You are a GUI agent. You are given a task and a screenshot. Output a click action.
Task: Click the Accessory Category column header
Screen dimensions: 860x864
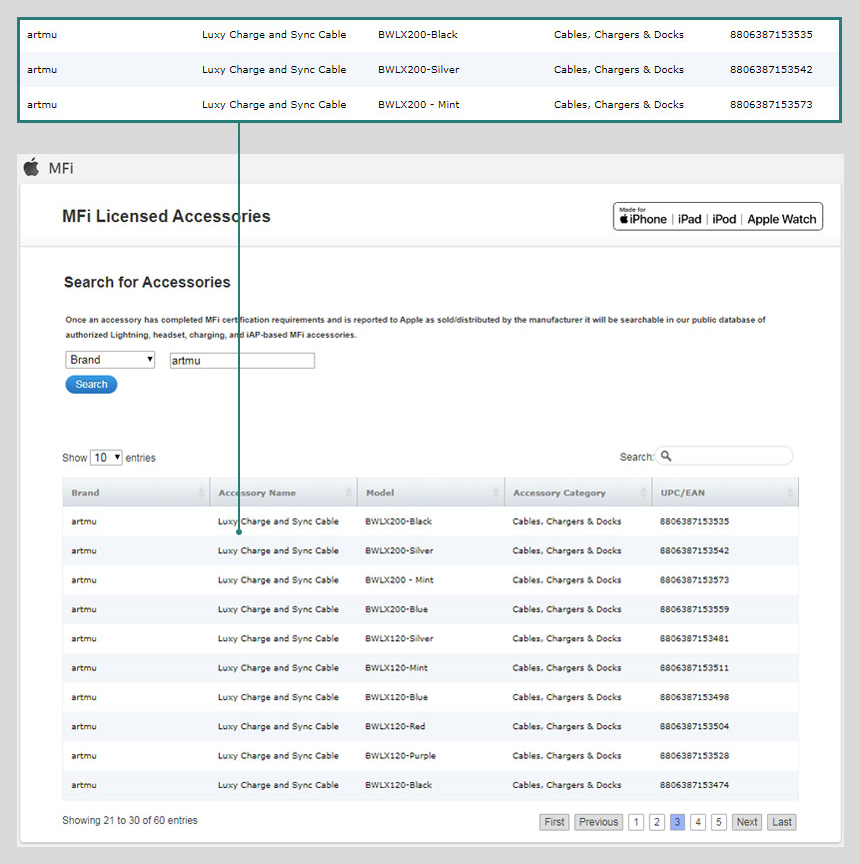pos(578,493)
